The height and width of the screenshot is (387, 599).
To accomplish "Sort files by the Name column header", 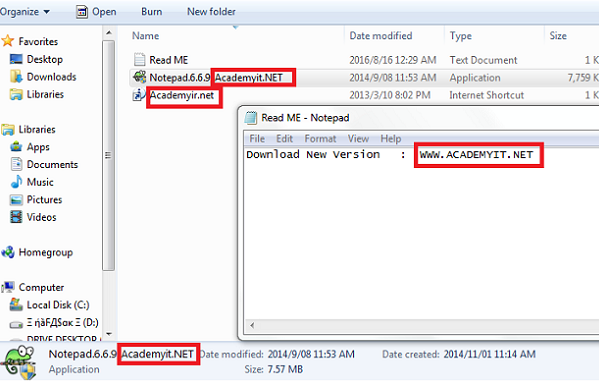I will point(146,36).
